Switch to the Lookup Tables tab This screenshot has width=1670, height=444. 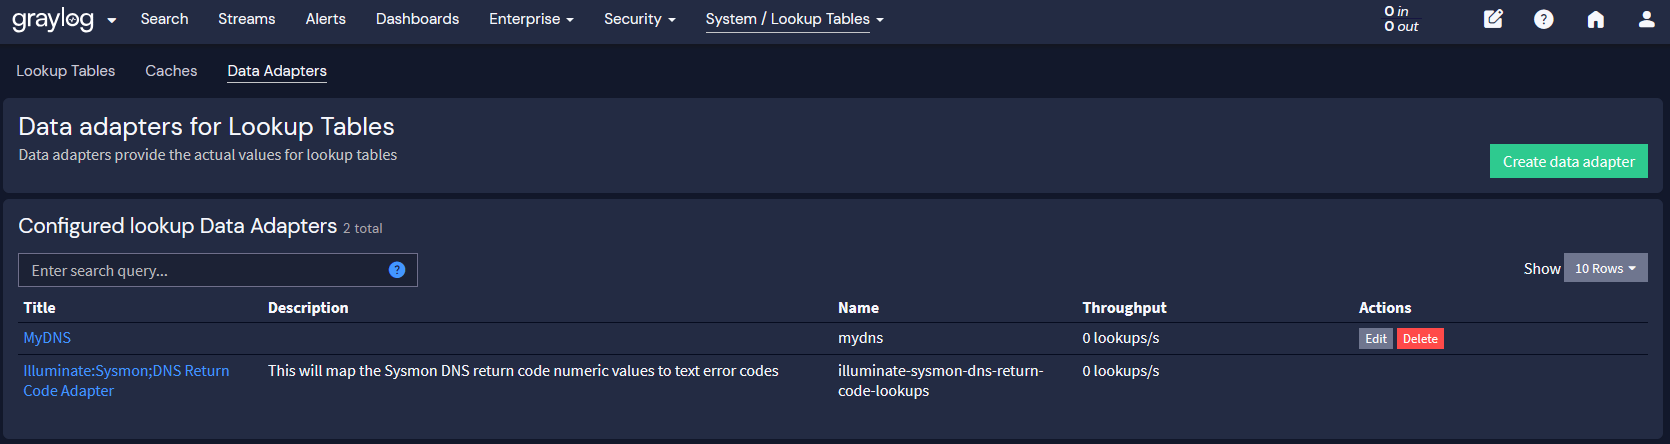65,71
